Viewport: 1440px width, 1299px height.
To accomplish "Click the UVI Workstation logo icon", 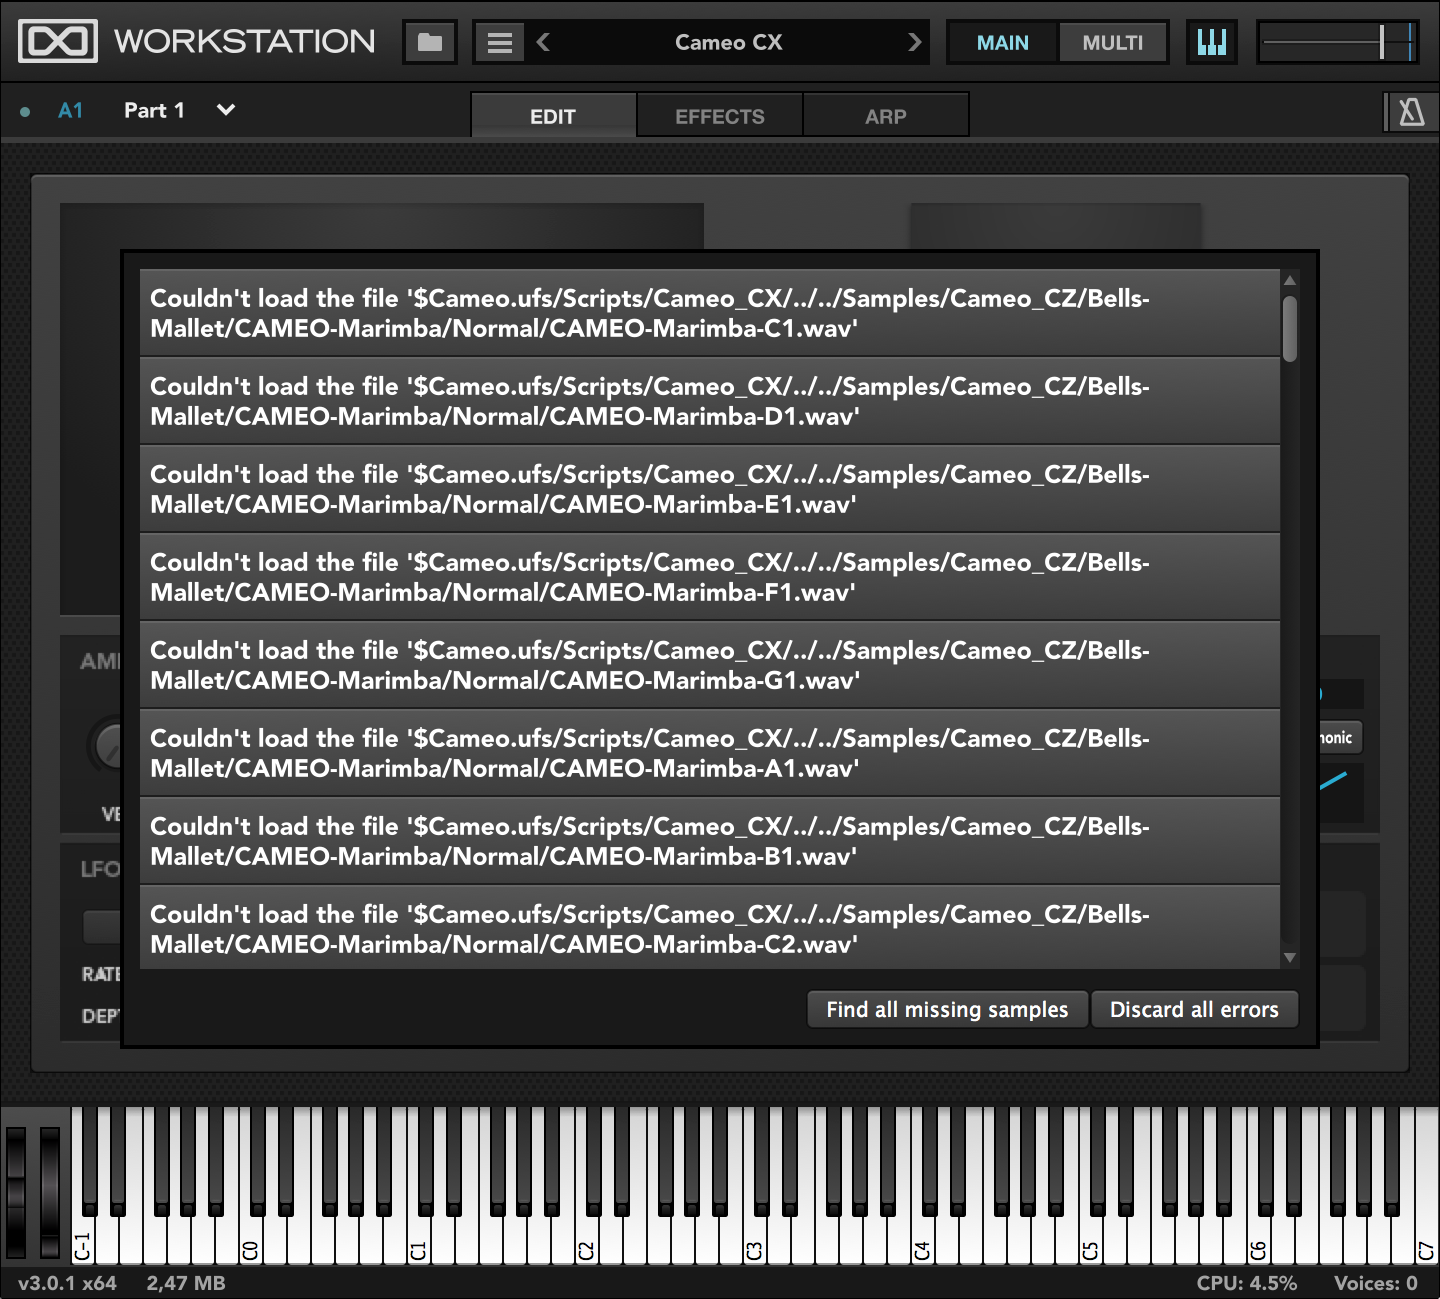I will pos(58,41).
